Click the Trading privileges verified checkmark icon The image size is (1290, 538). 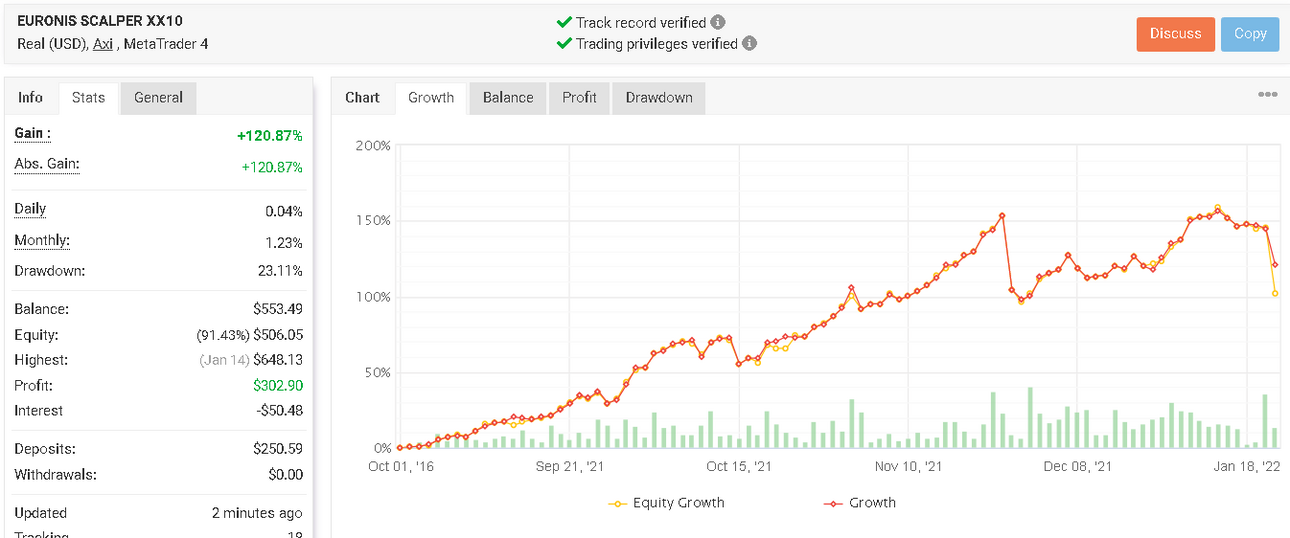[x=564, y=43]
